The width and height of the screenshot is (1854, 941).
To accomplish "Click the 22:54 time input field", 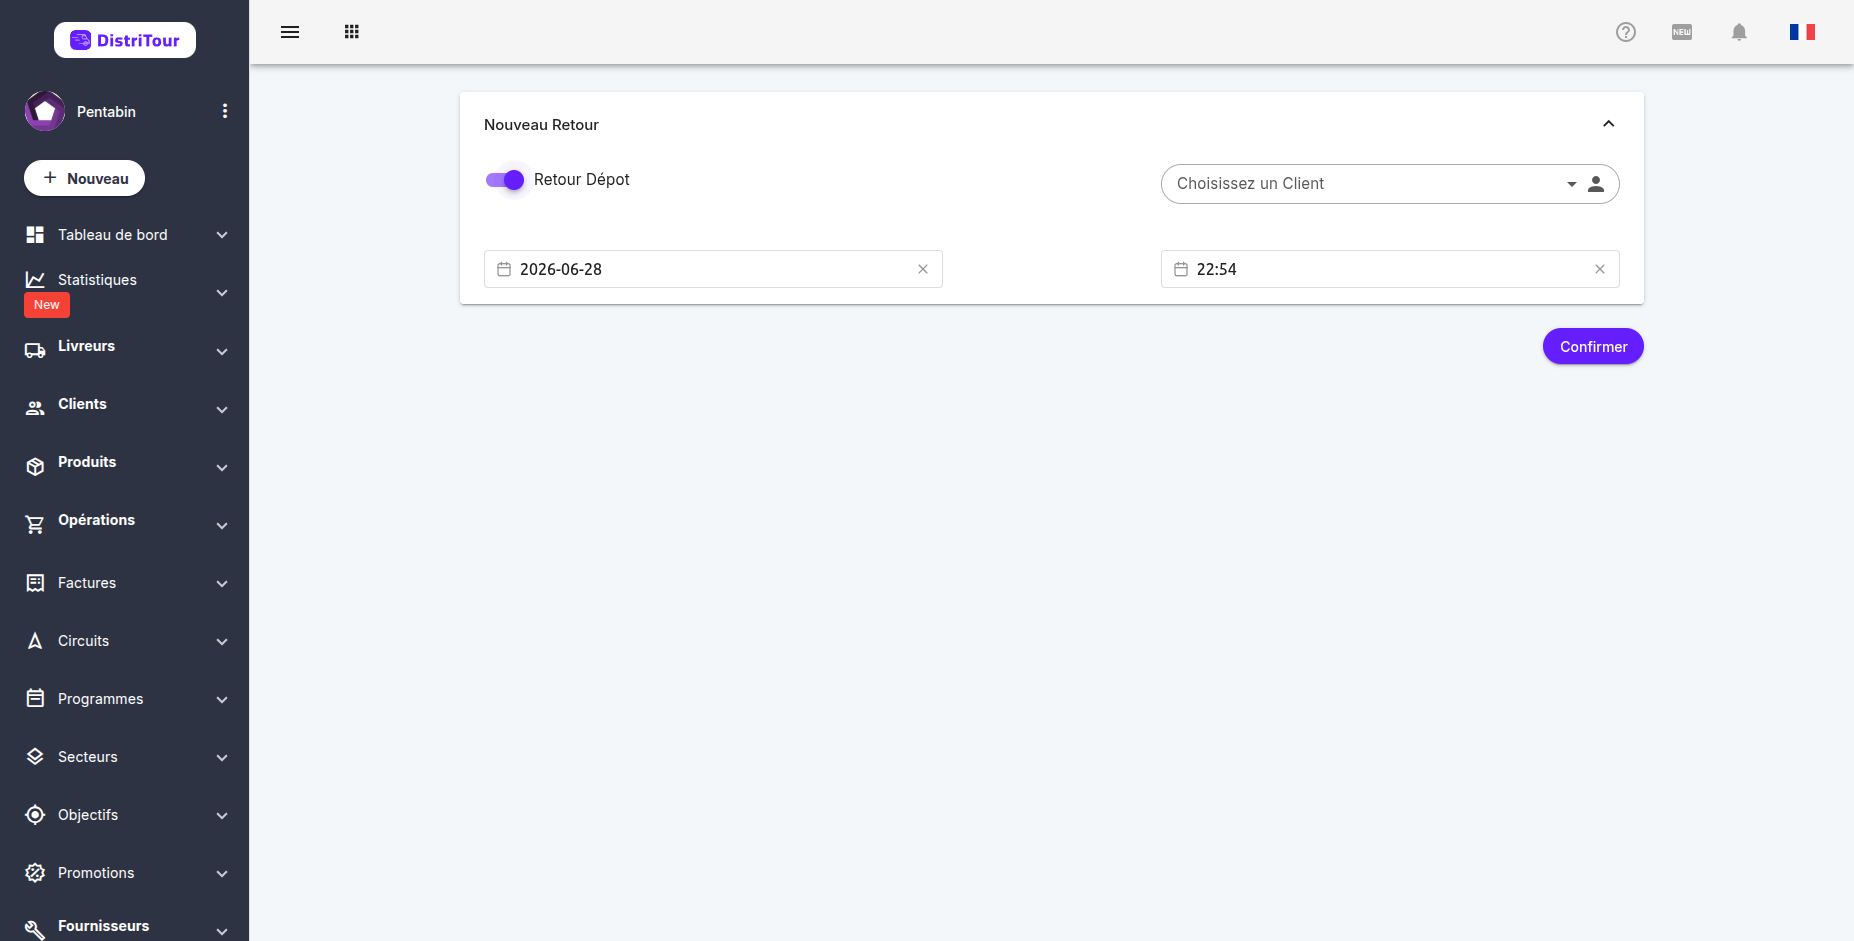I will coord(1390,269).
